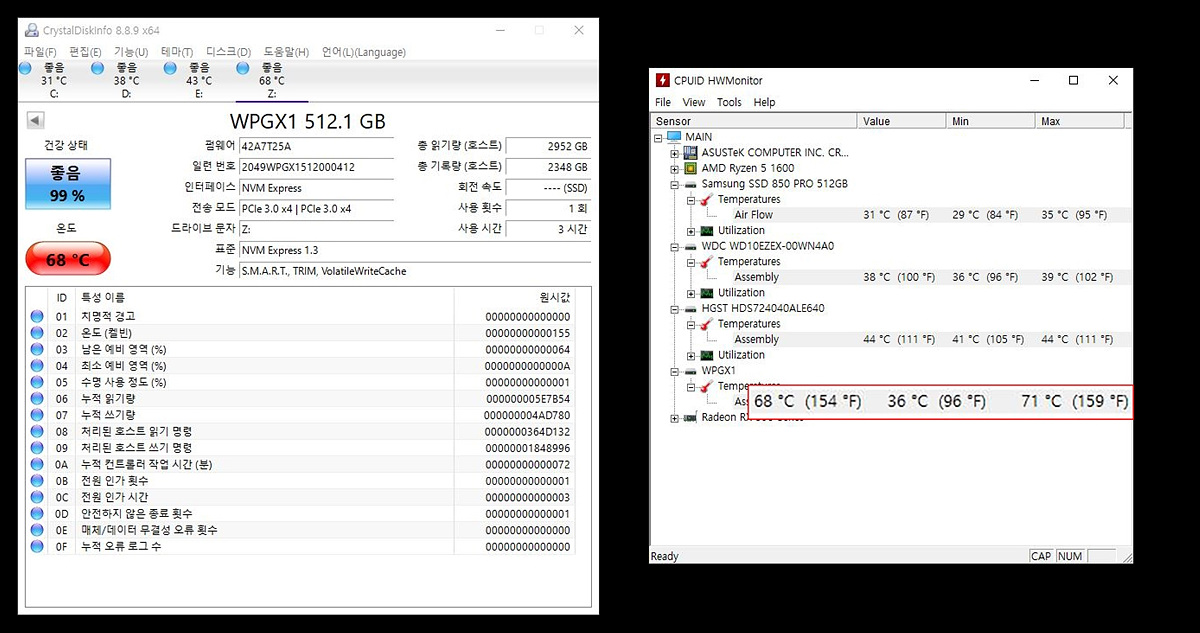Image resolution: width=1200 pixels, height=633 pixels.
Task: Click the ASUSTeK motherboard icon in HWMonitor
Action: pos(690,153)
